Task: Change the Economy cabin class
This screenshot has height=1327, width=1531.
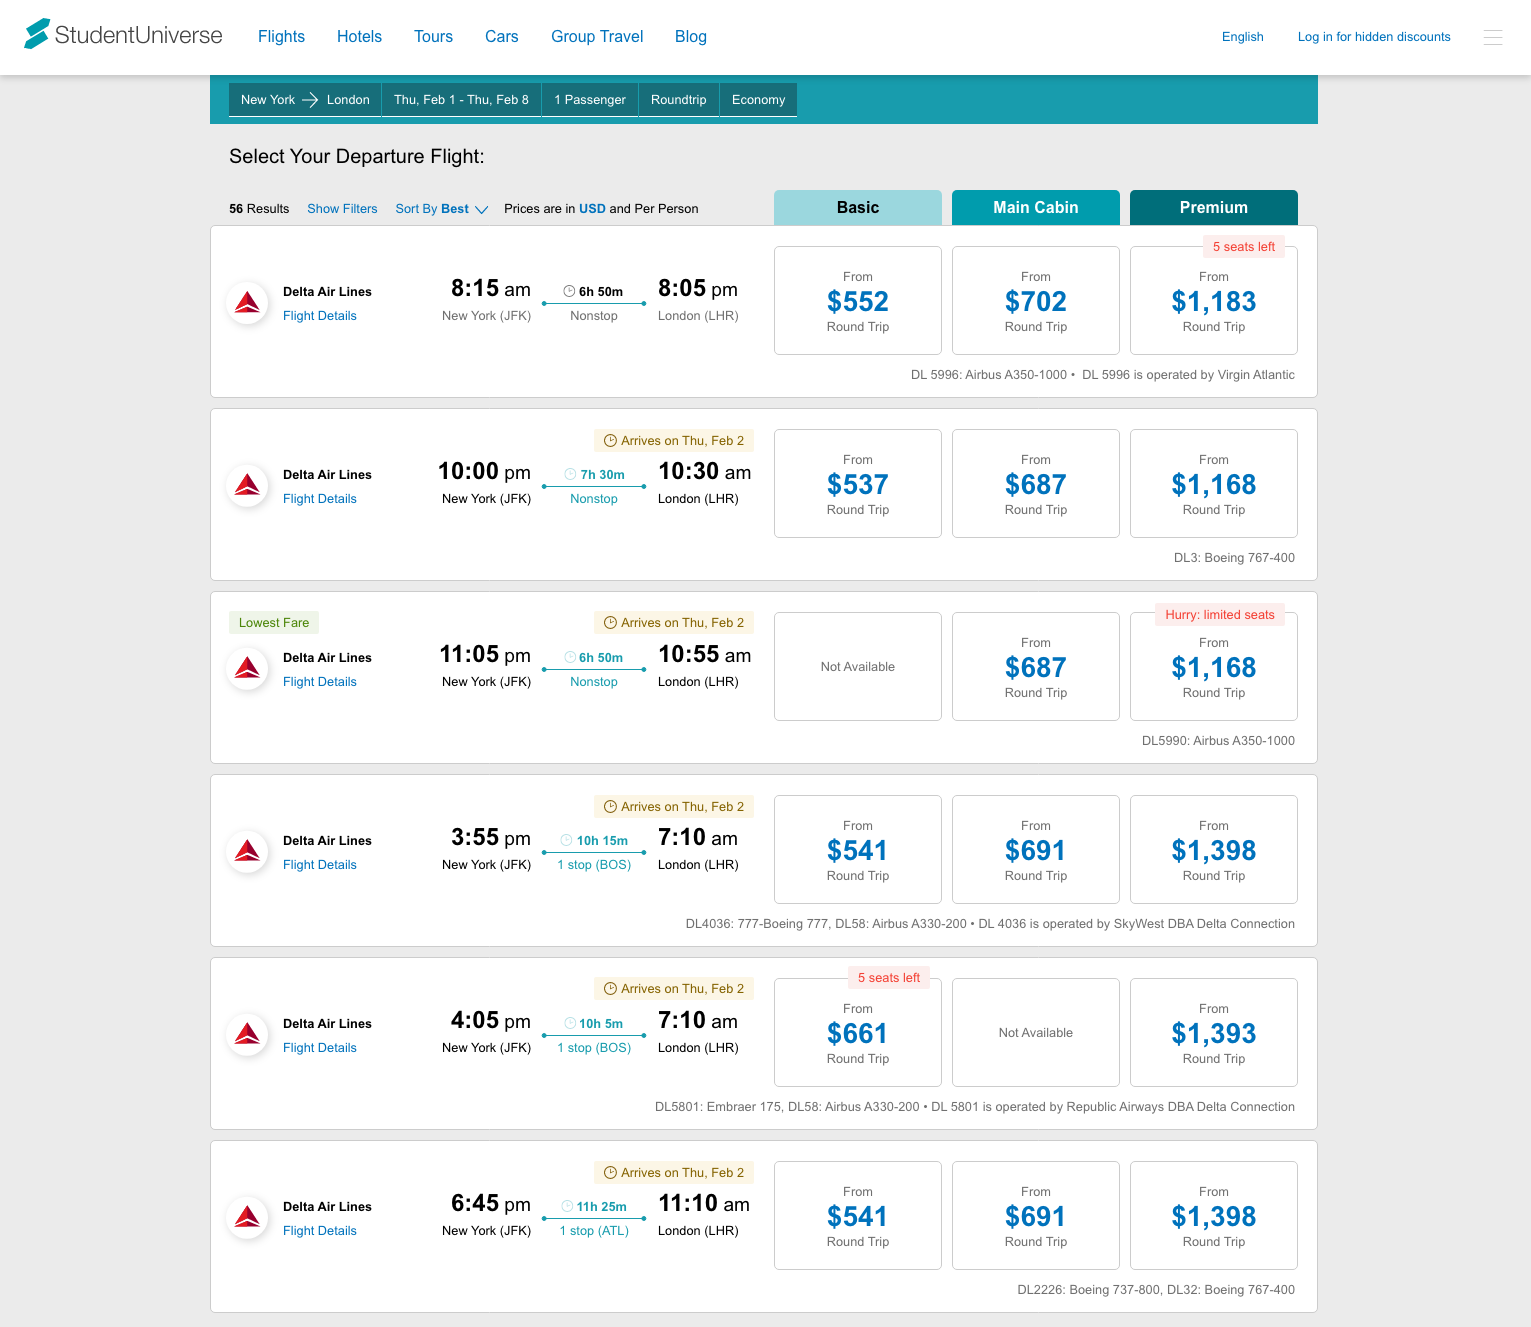Action: pos(758,100)
